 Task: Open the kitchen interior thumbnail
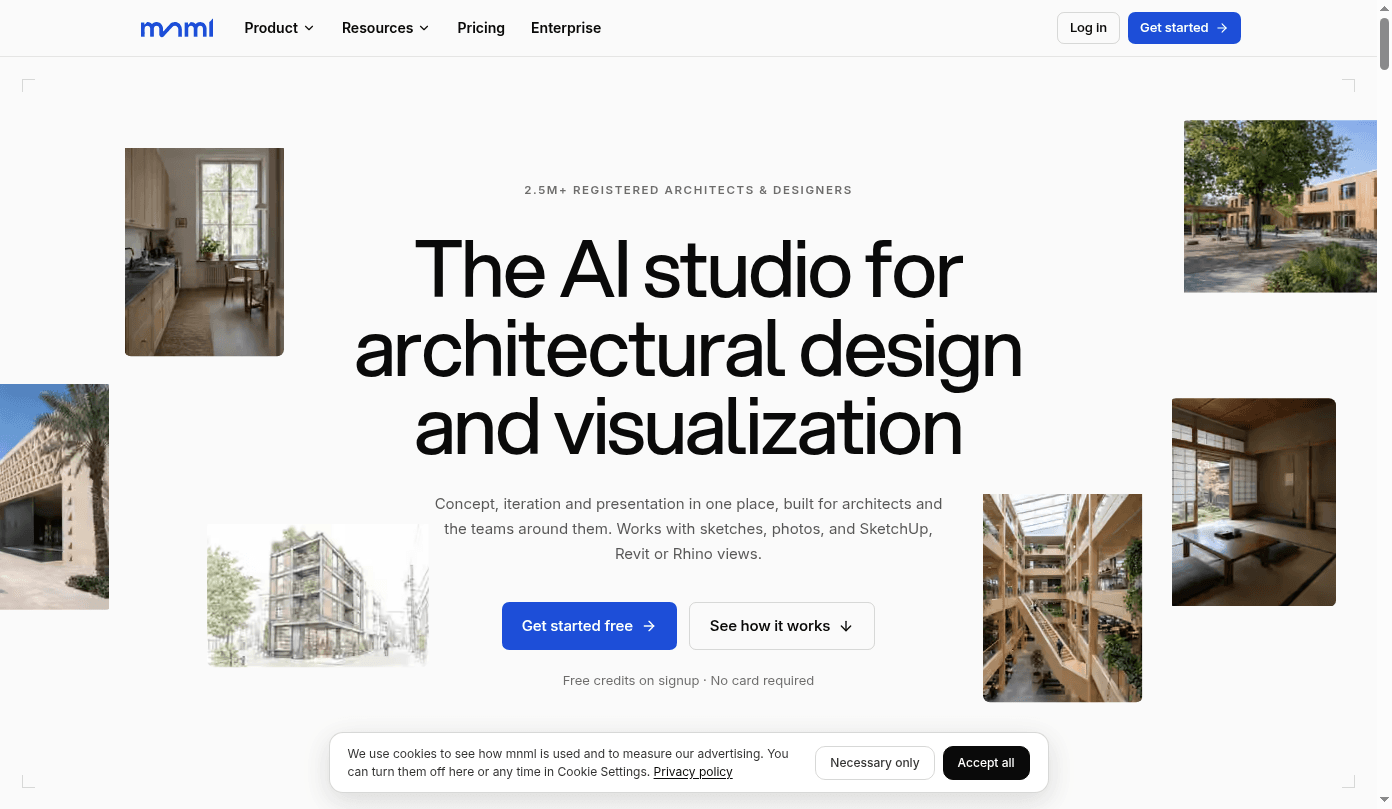coord(204,252)
